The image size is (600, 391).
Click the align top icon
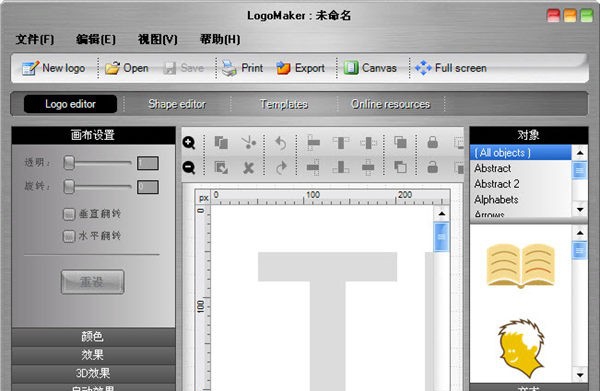click(x=341, y=143)
